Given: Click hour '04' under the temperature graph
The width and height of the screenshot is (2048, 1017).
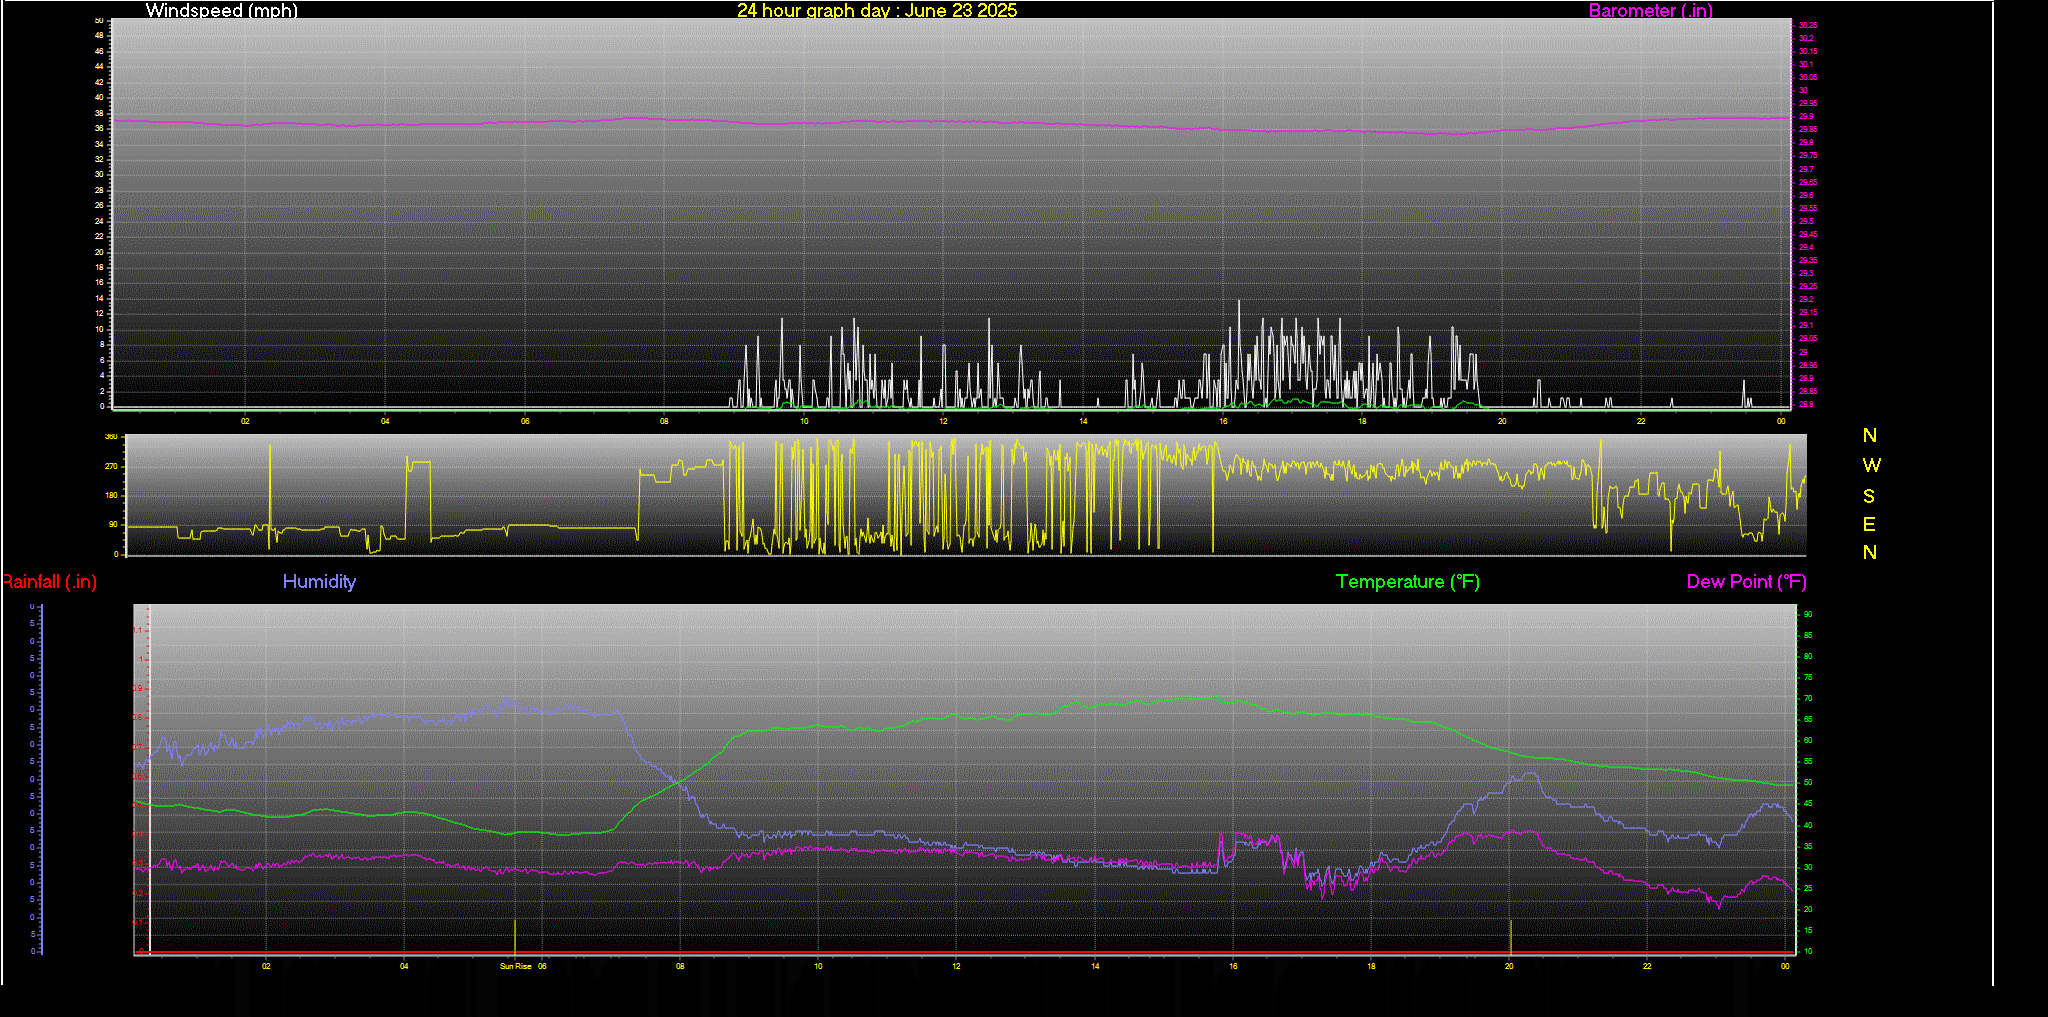Looking at the screenshot, I should (x=404, y=966).
